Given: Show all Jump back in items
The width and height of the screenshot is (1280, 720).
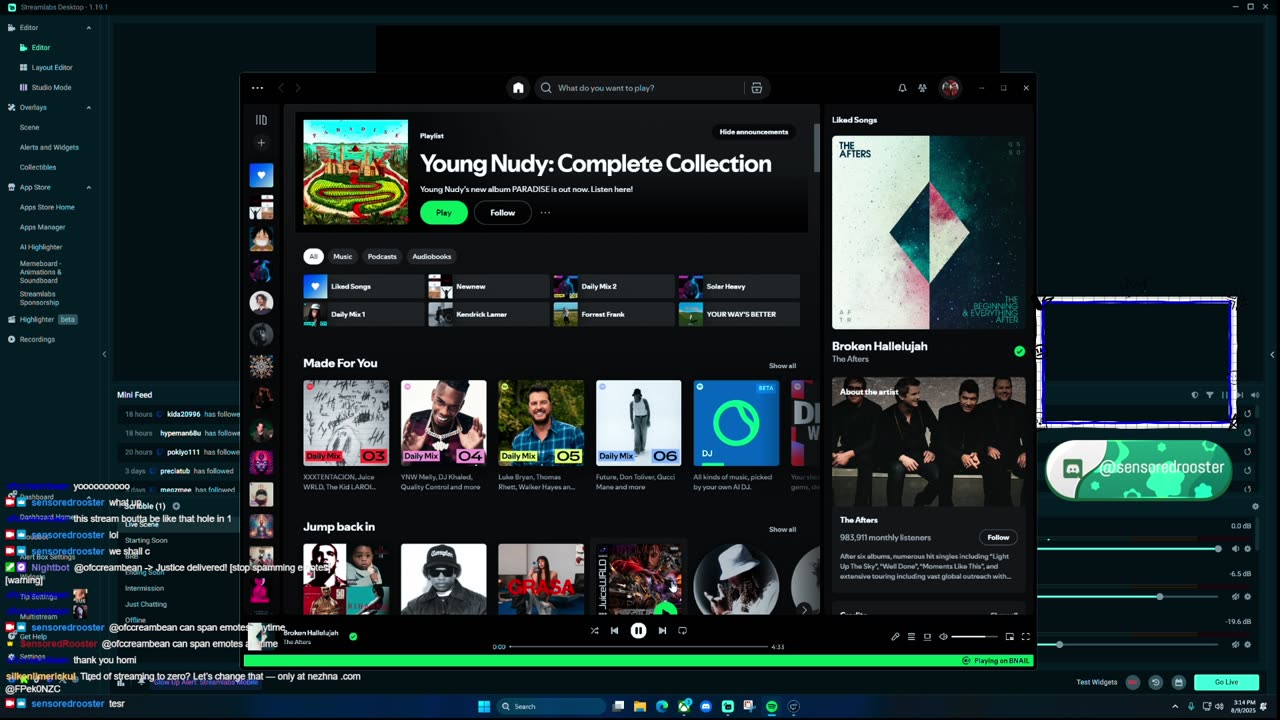Looking at the screenshot, I should (x=782, y=530).
